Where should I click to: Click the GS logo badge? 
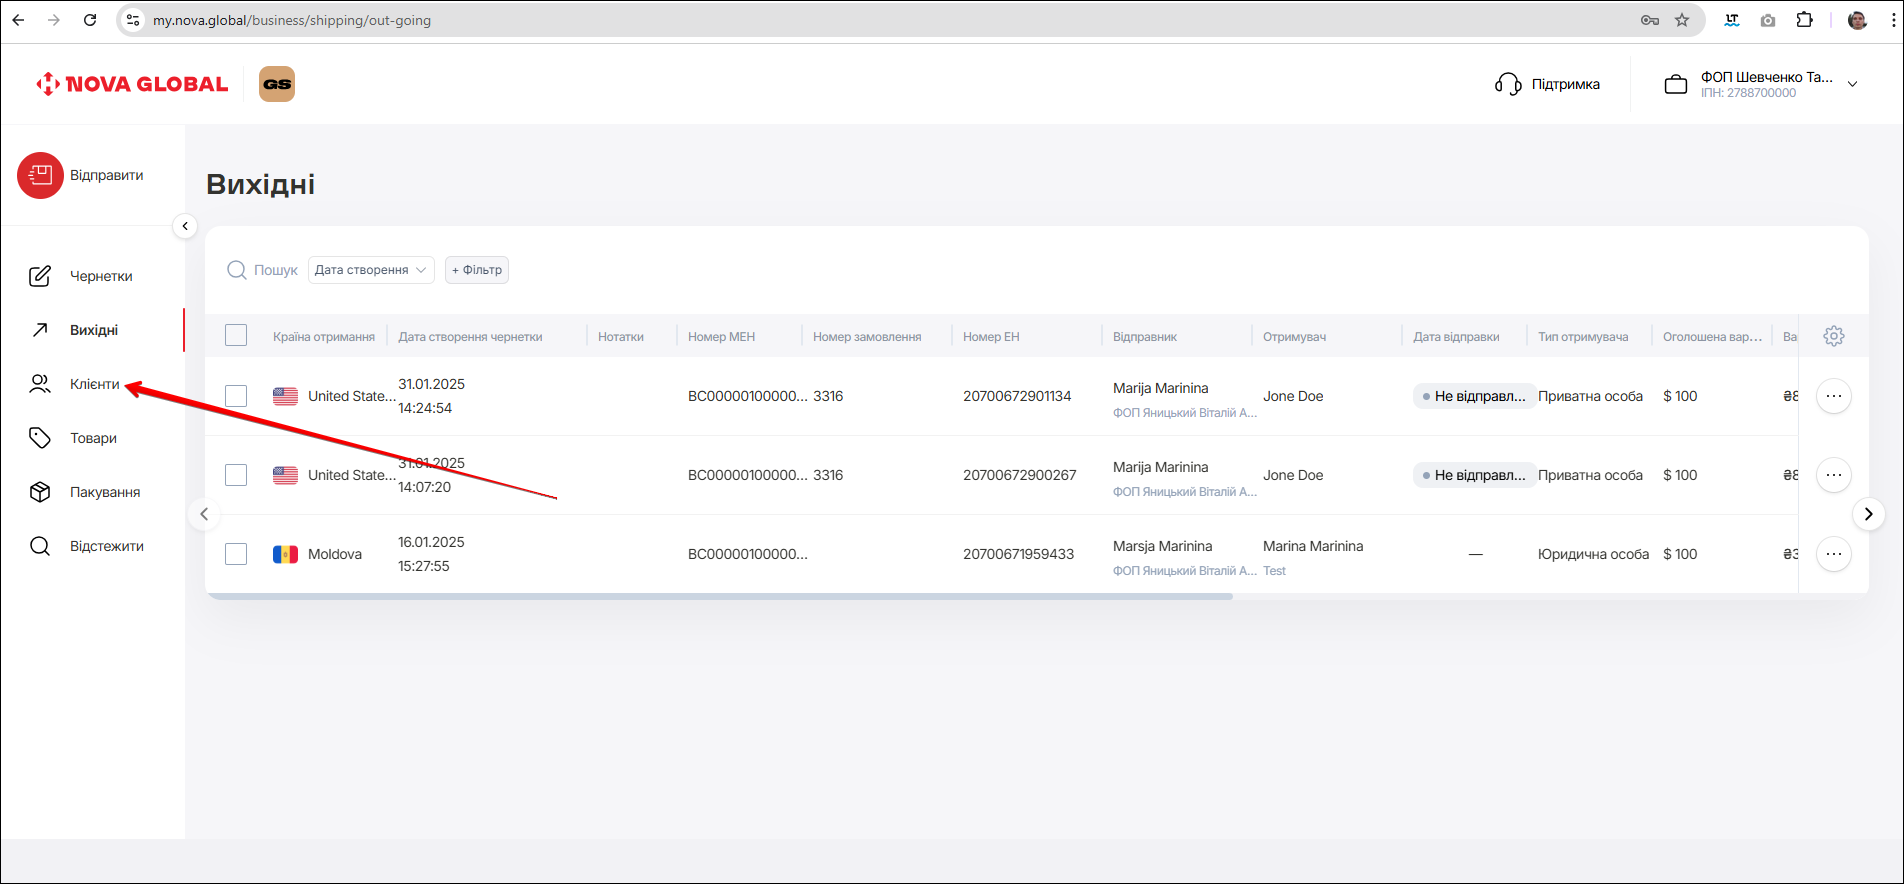point(277,84)
